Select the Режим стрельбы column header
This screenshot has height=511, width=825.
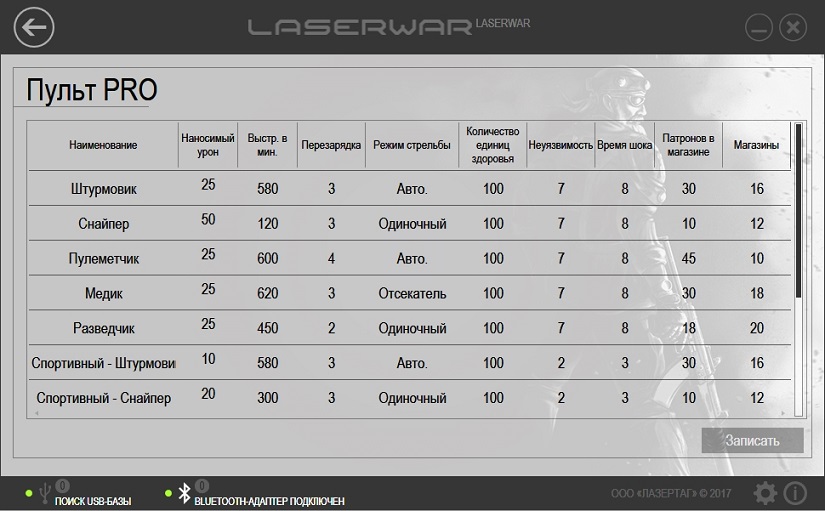[x=412, y=145]
